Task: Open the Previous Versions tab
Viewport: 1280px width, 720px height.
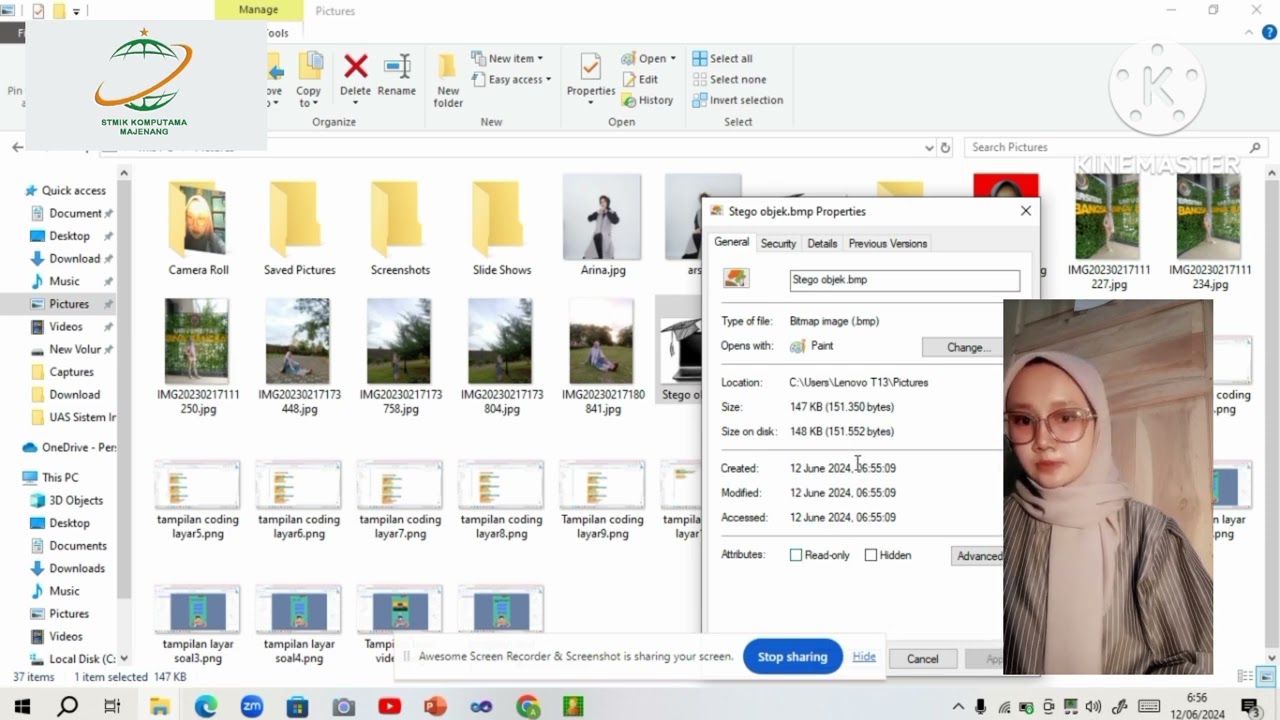Action: click(x=888, y=243)
